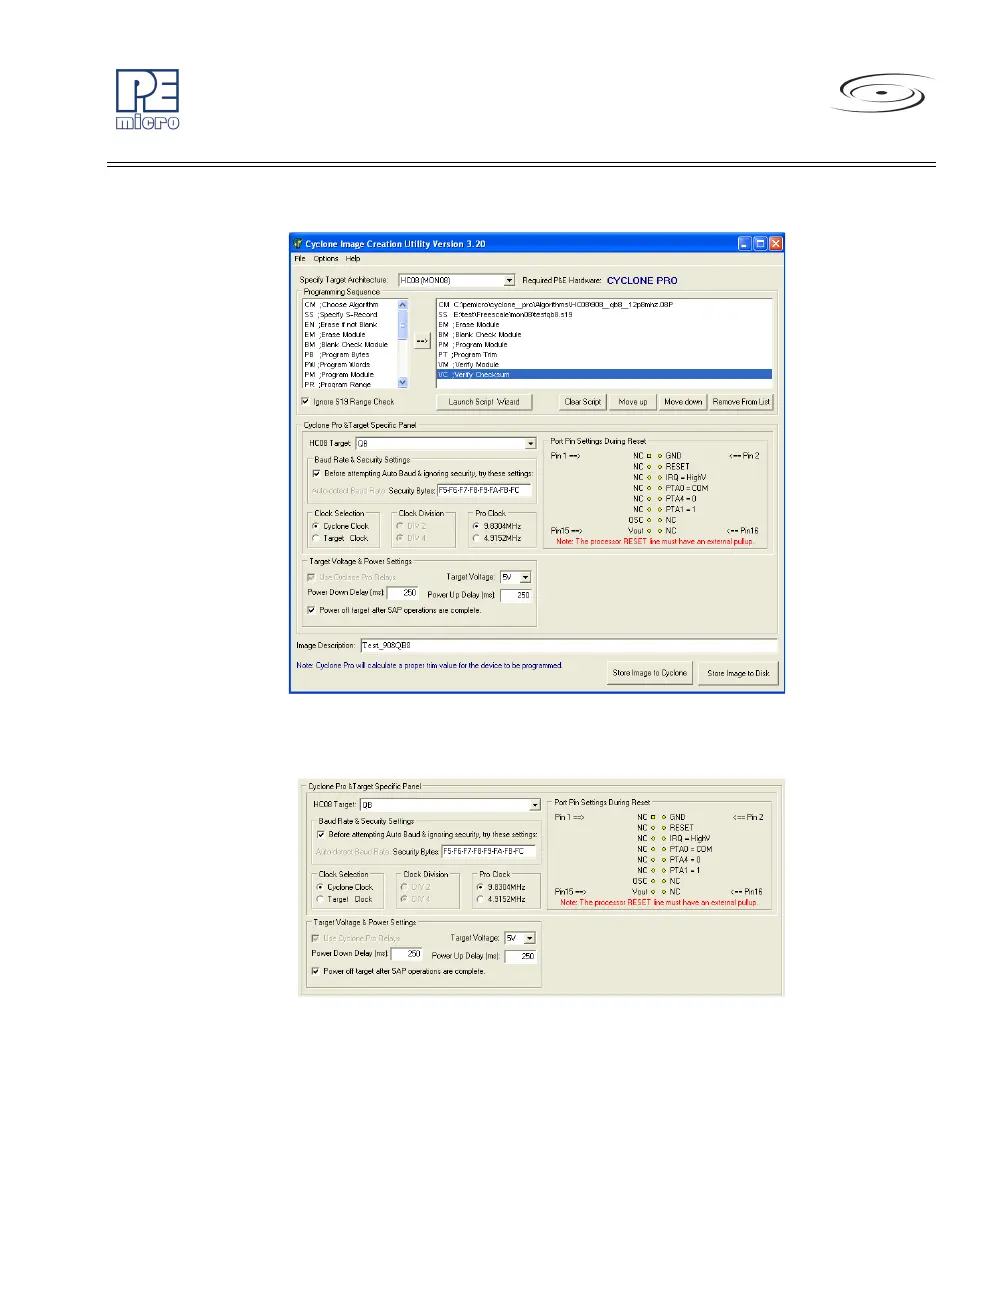Select 'SS ;Specify S-Record' in the available commands list
This screenshot has width=1008, height=1296.
point(350,315)
